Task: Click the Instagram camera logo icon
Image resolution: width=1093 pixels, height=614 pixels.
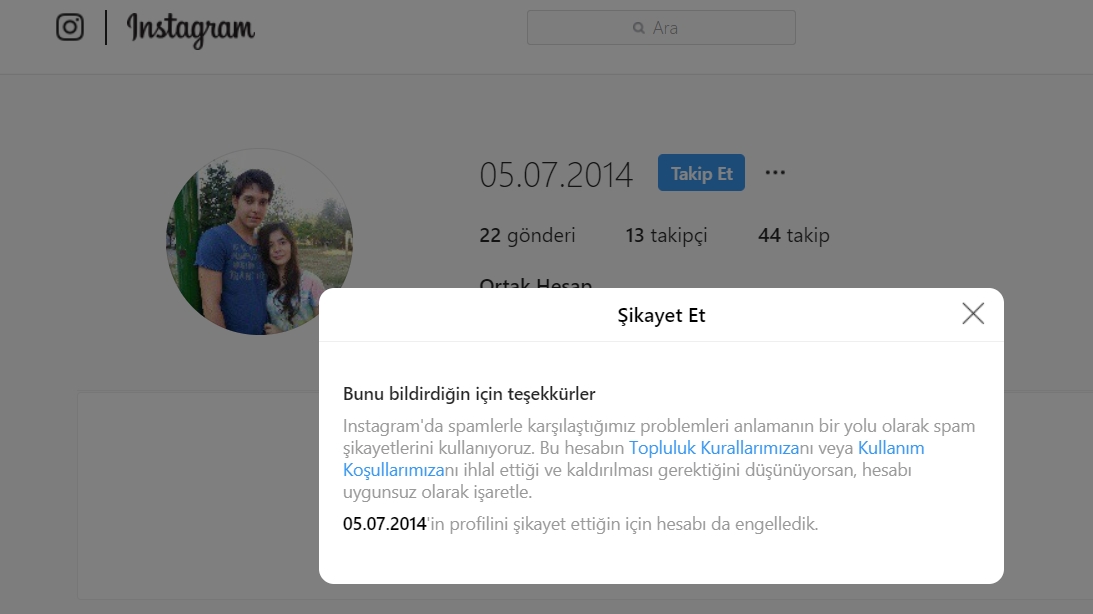Action: [x=70, y=27]
